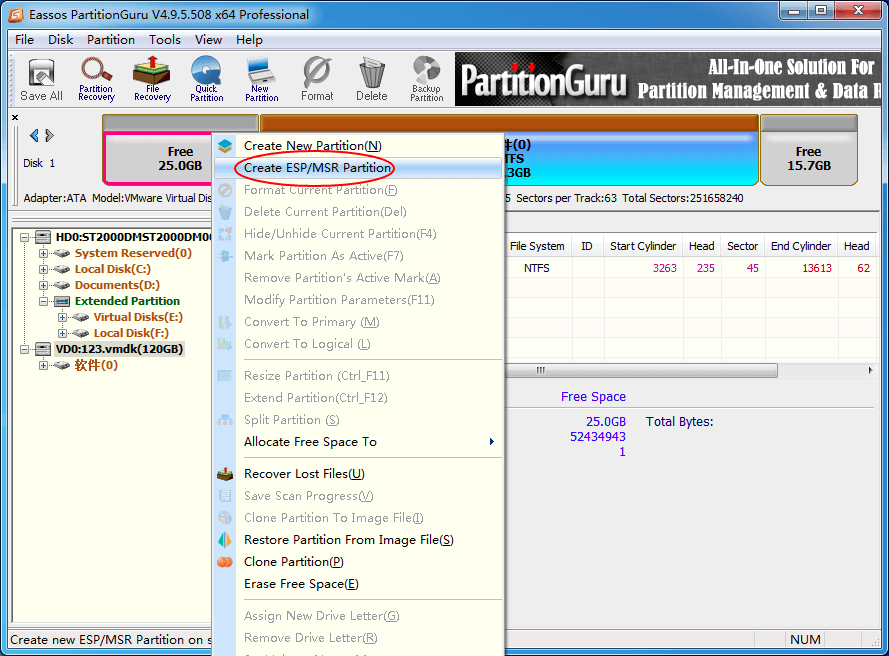Select Documents(D:) in tree
This screenshot has height=656, width=889.
coord(117,285)
